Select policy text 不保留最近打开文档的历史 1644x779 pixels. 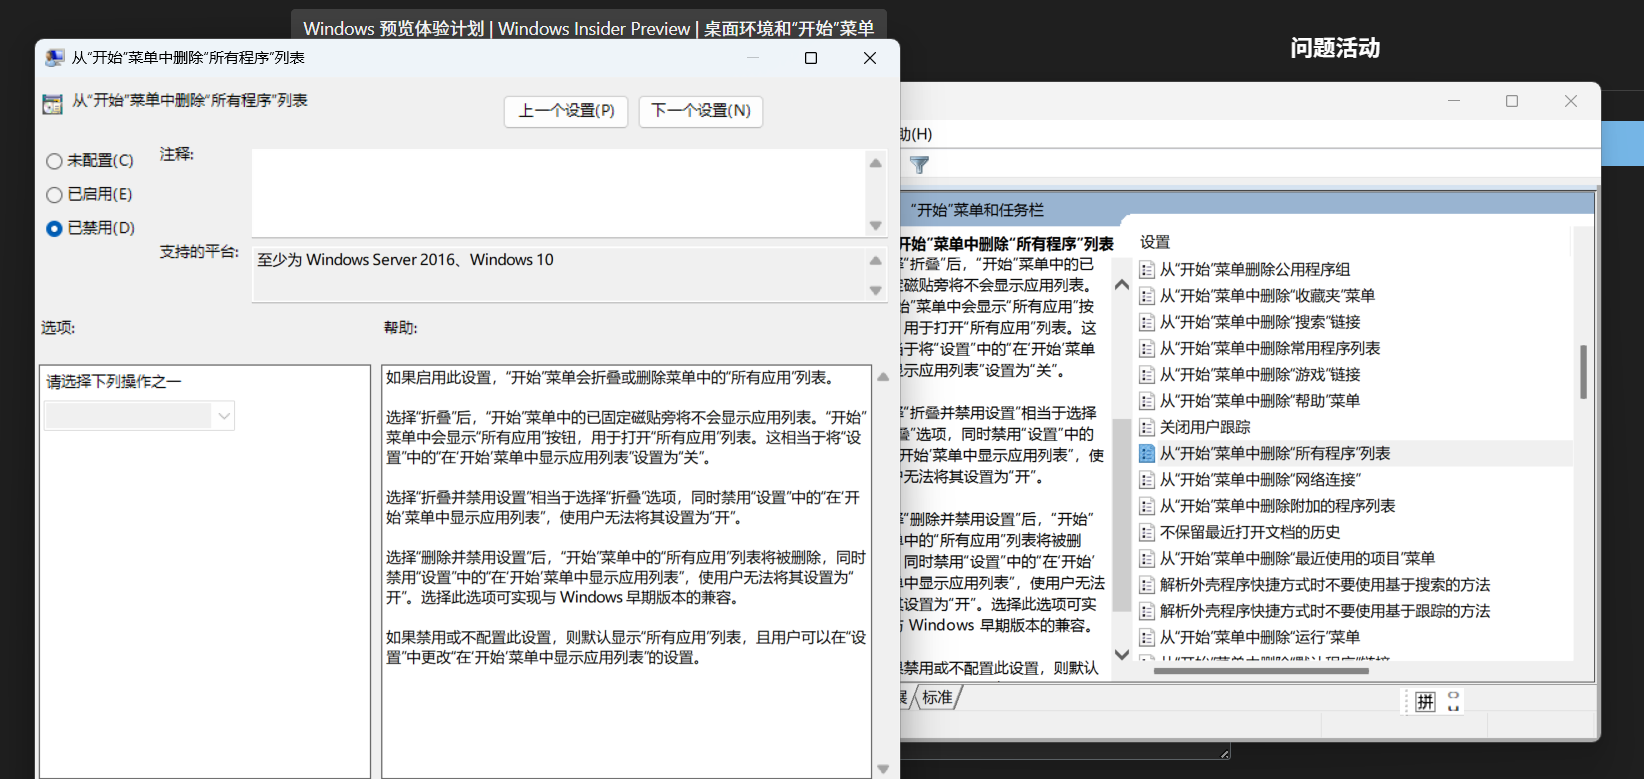click(x=1250, y=533)
